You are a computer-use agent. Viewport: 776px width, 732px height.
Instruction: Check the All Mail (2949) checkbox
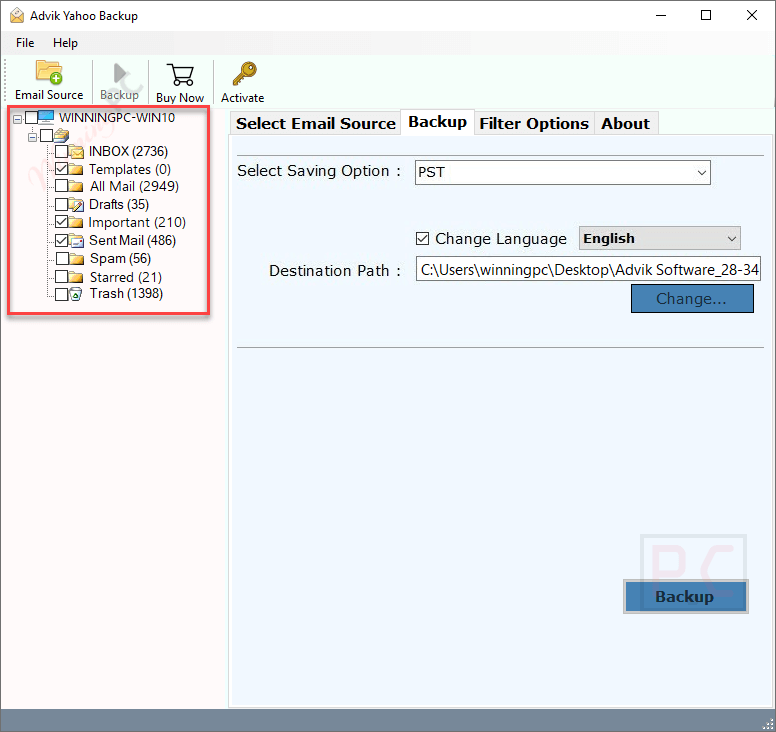[61, 186]
